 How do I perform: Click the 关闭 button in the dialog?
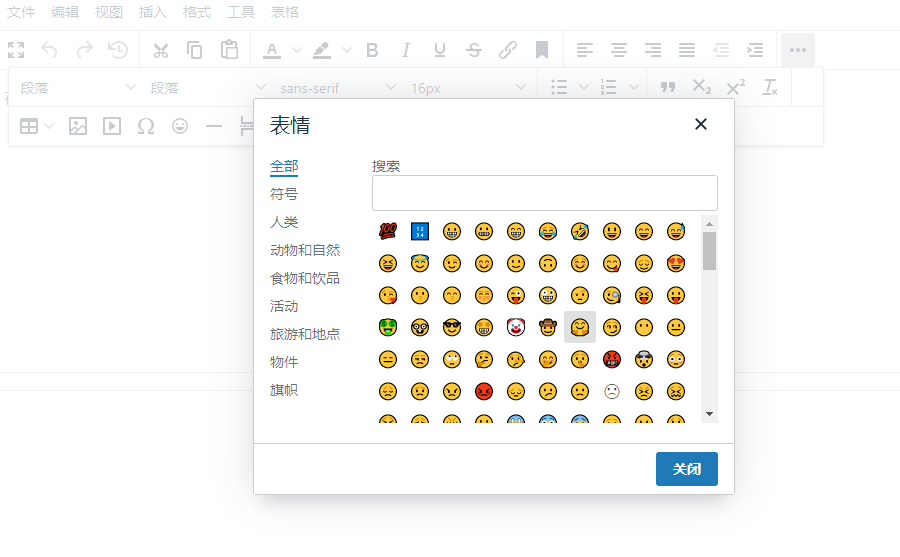click(686, 469)
